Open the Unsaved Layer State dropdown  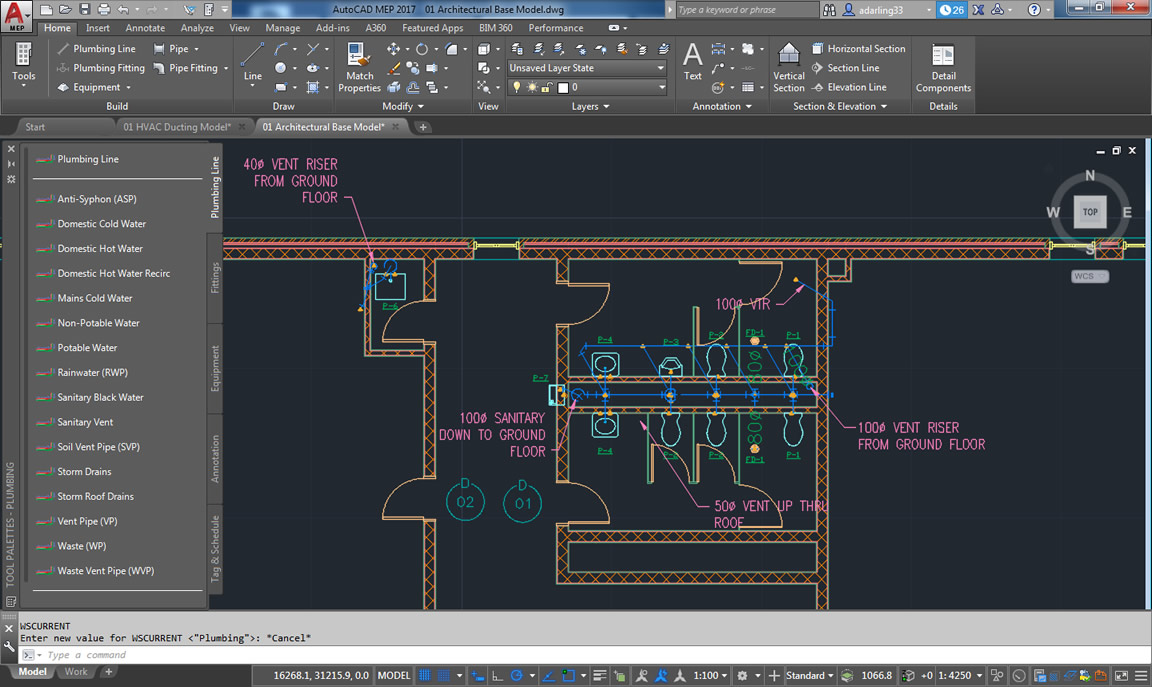tap(657, 68)
